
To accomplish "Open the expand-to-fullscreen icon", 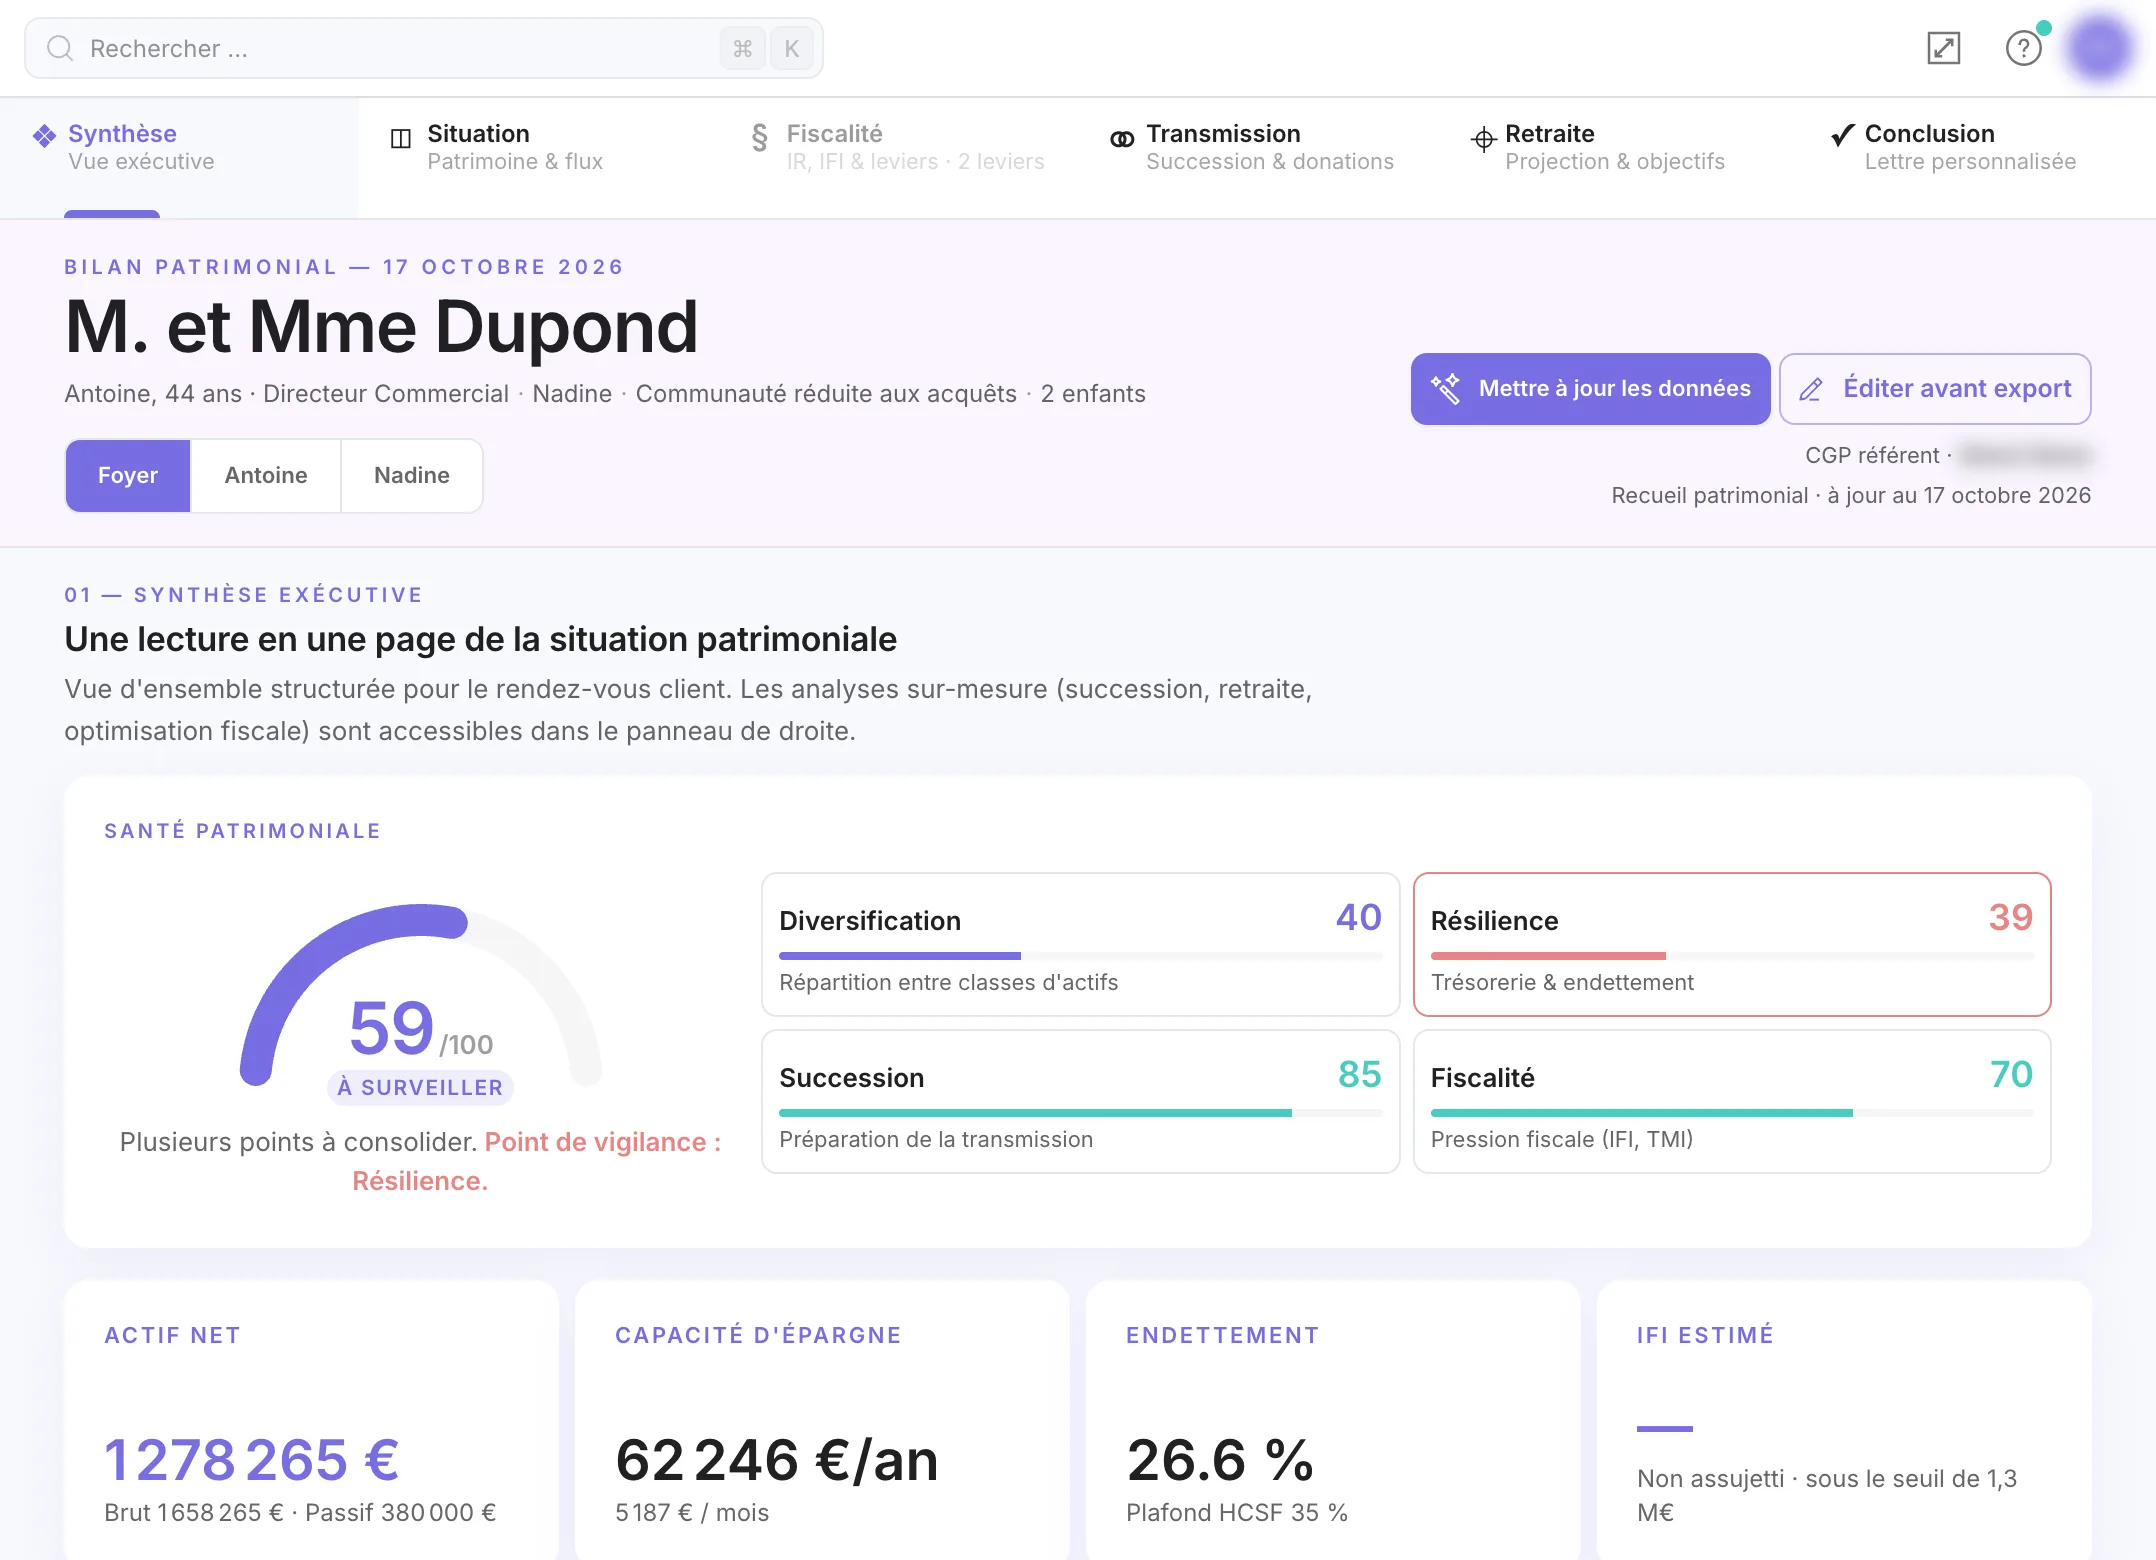I will pos(1943,48).
